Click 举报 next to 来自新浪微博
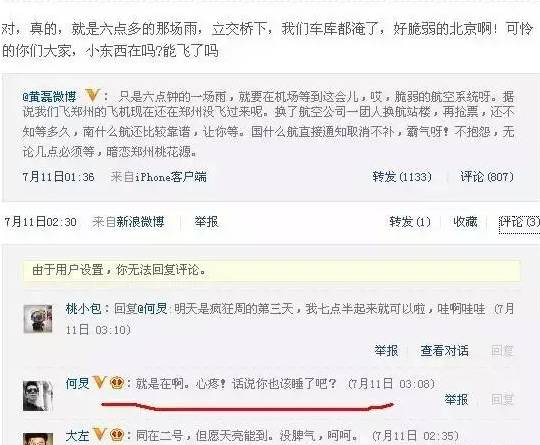Screen dimensions: 540x445 tap(206, 221)
